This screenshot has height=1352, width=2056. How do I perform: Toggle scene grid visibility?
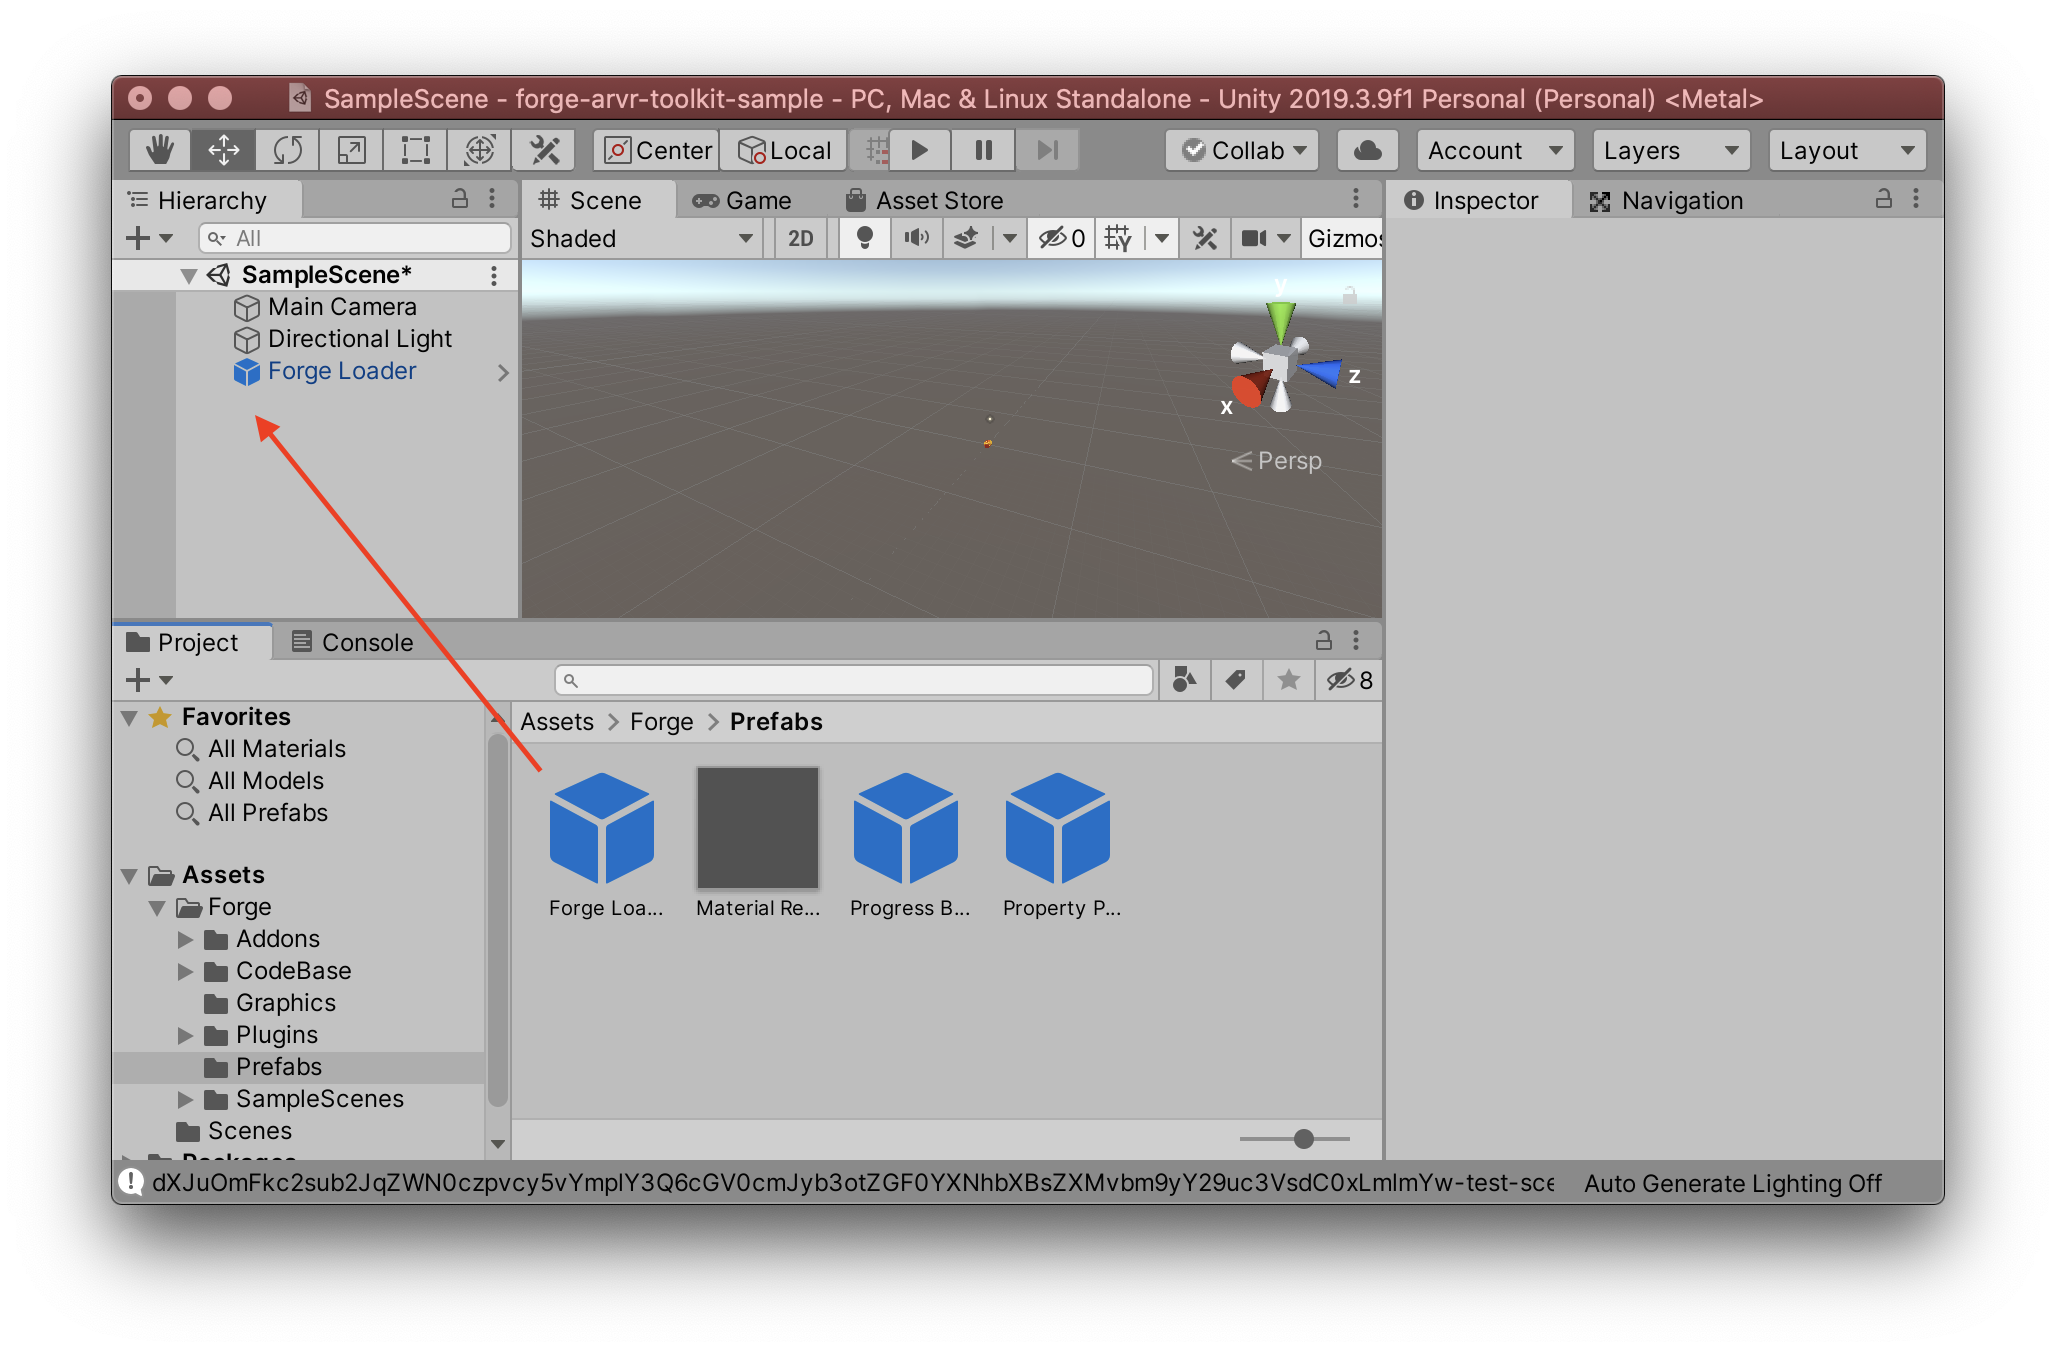click(x=1118, y=238)
